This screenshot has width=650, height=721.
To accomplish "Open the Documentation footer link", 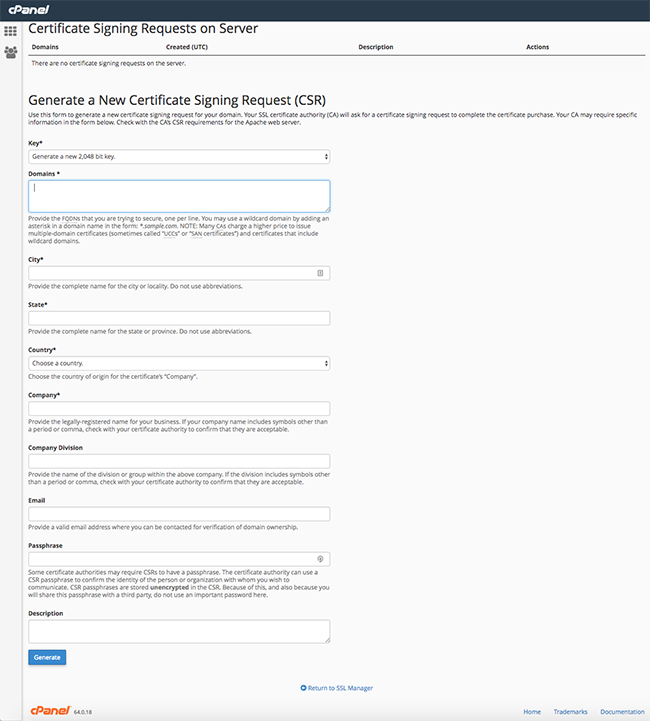I will (x=622, y=712).
